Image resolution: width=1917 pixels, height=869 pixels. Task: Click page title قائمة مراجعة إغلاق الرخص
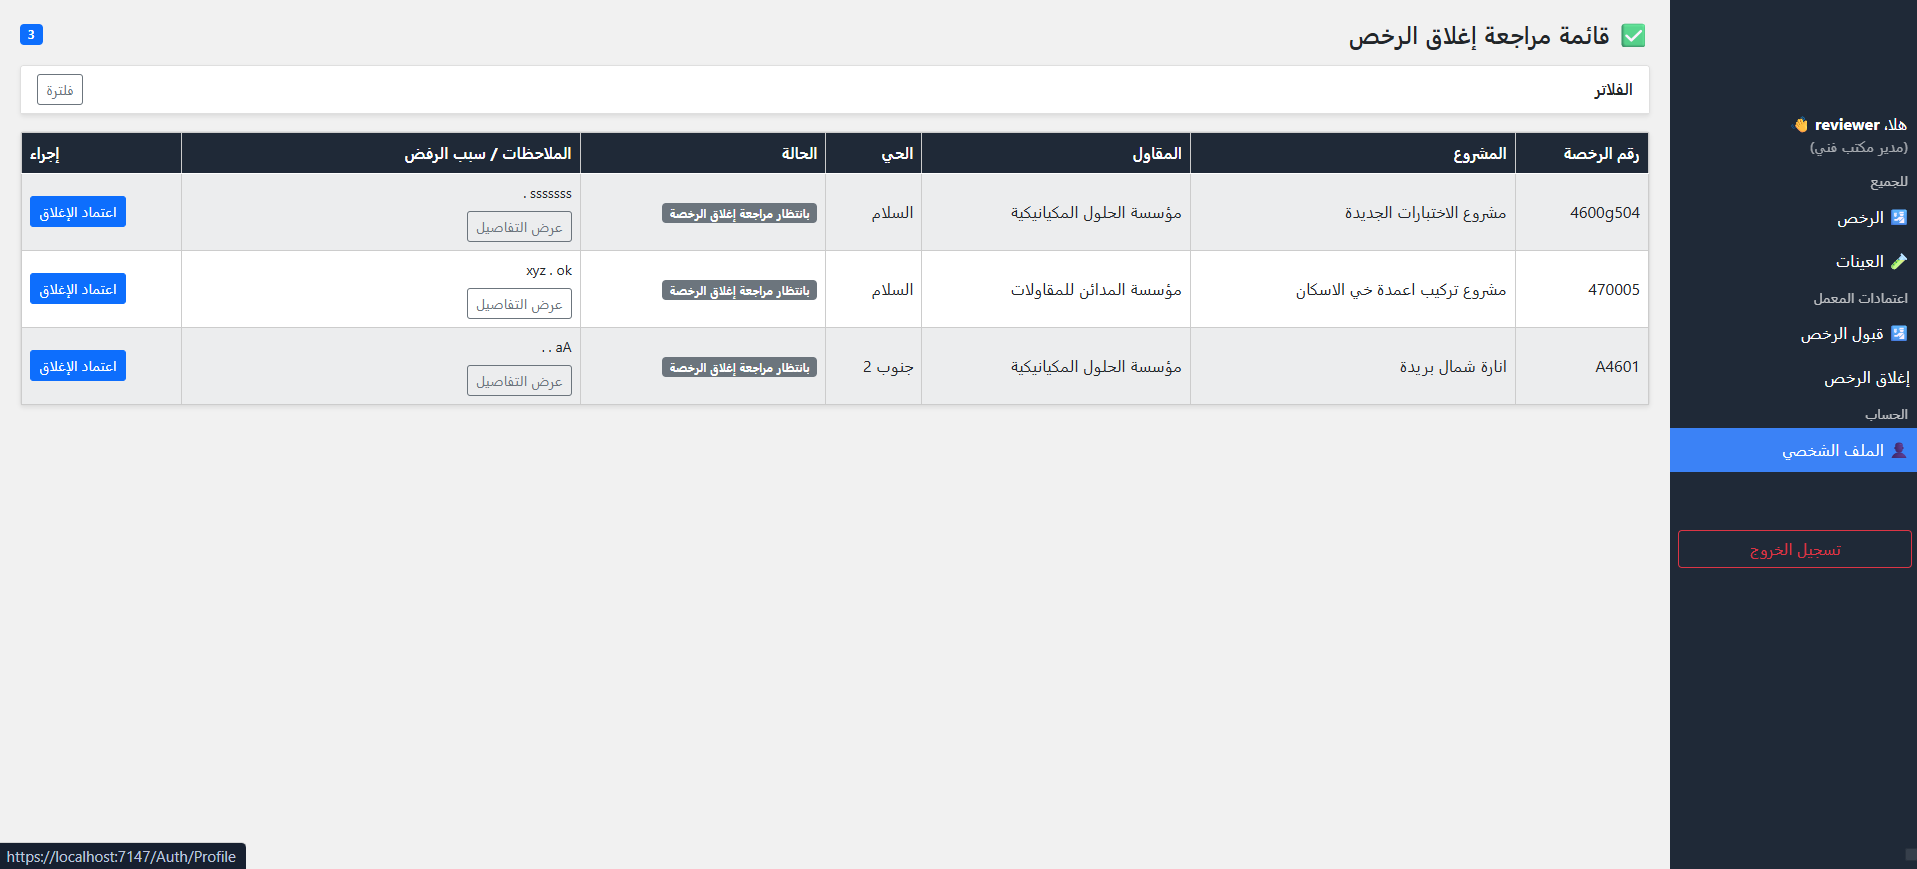click(1479, 36)
